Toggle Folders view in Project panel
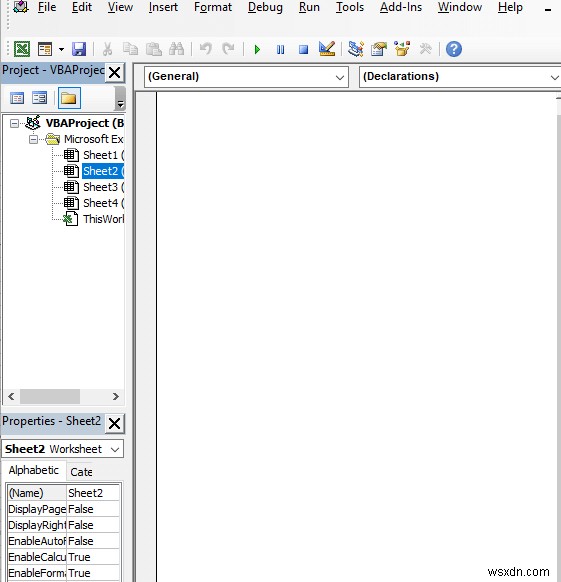The height and width of the screenshot is (582, 561). [69, 98]
